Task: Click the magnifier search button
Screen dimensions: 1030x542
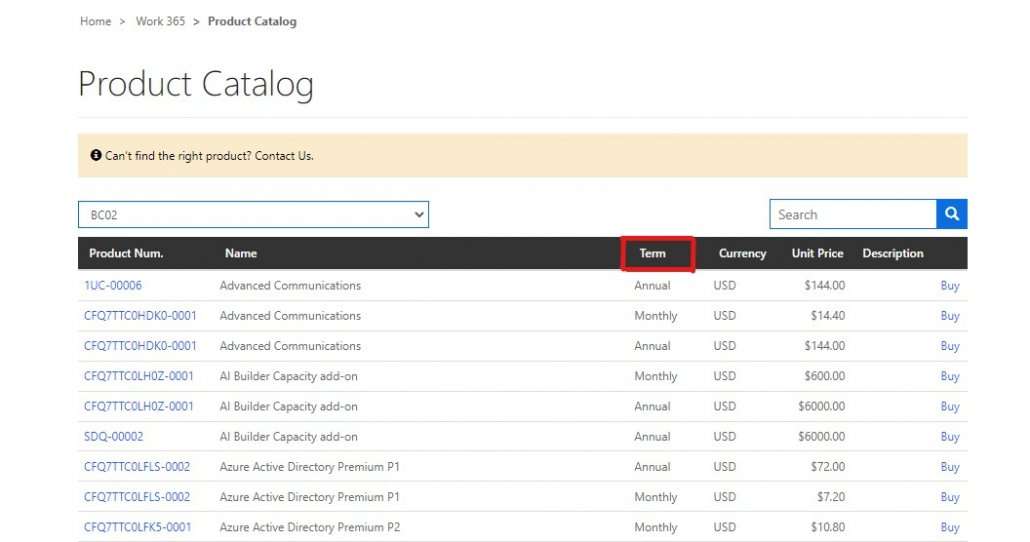Action: [x=952, y=214]
